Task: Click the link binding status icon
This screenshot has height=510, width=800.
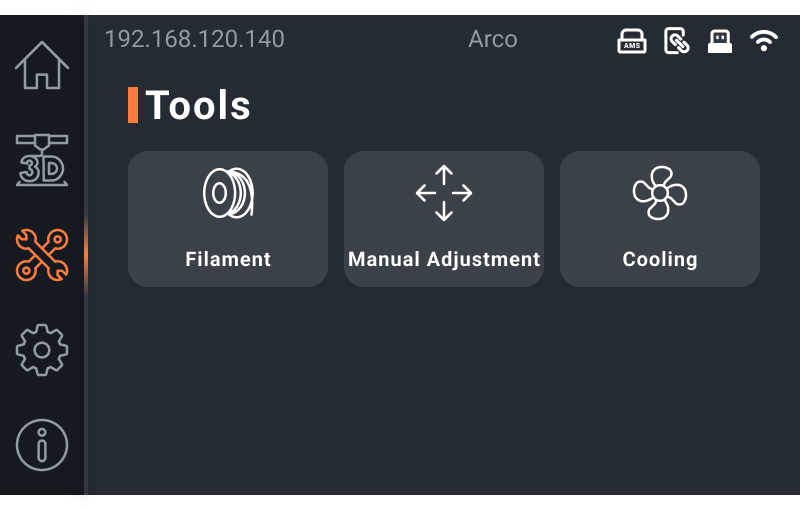Action: click(x=677, y=41)
